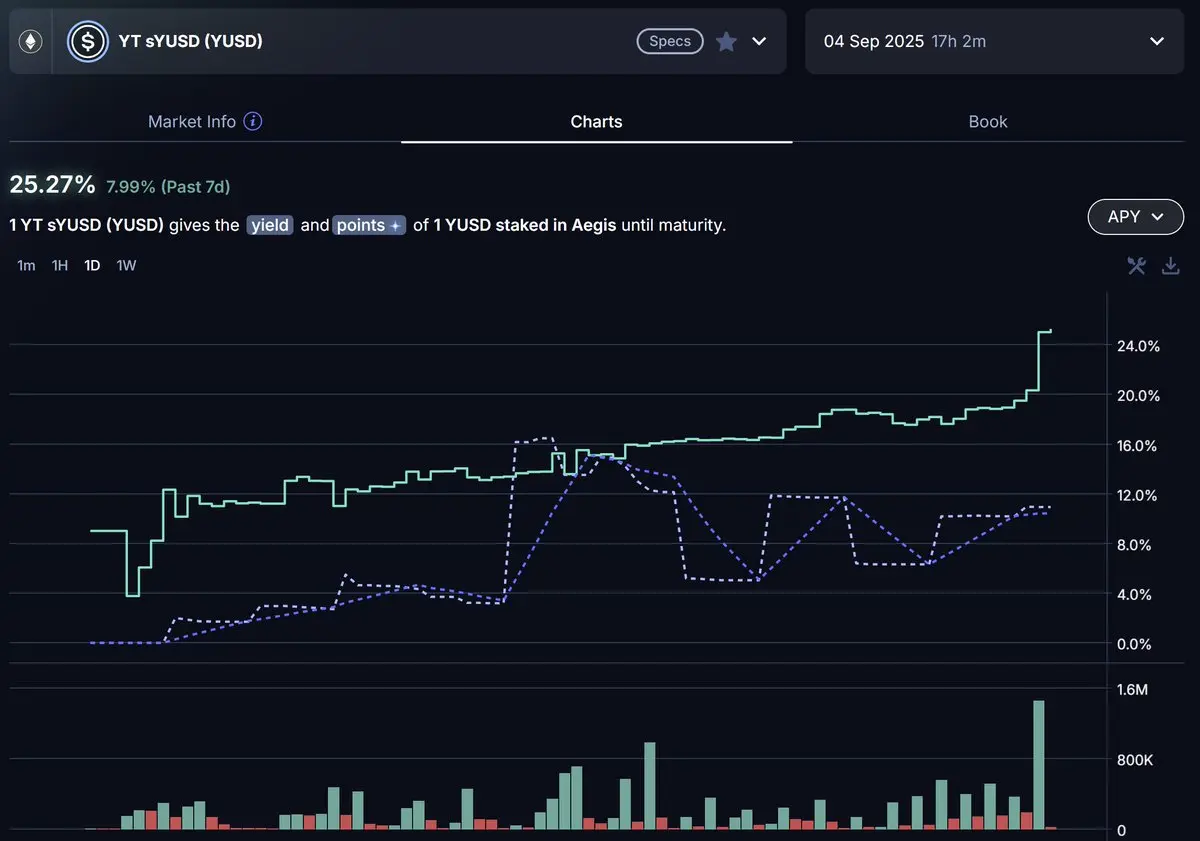Click the 25.27% current APY value
Screen dimensions: 1200x841
(52, 185)
